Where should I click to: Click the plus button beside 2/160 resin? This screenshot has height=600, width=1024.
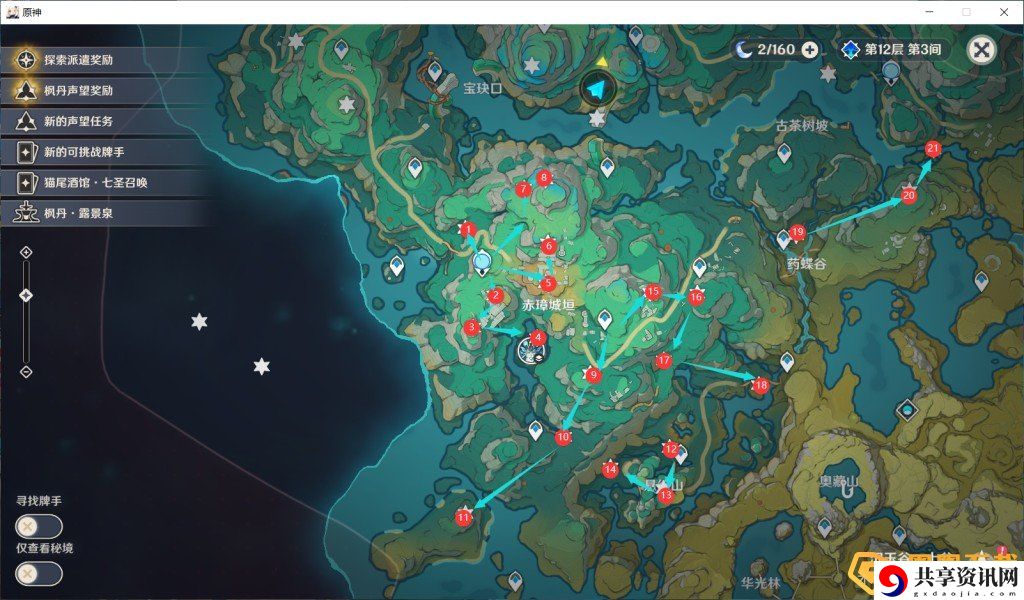[x=810, y=50]
